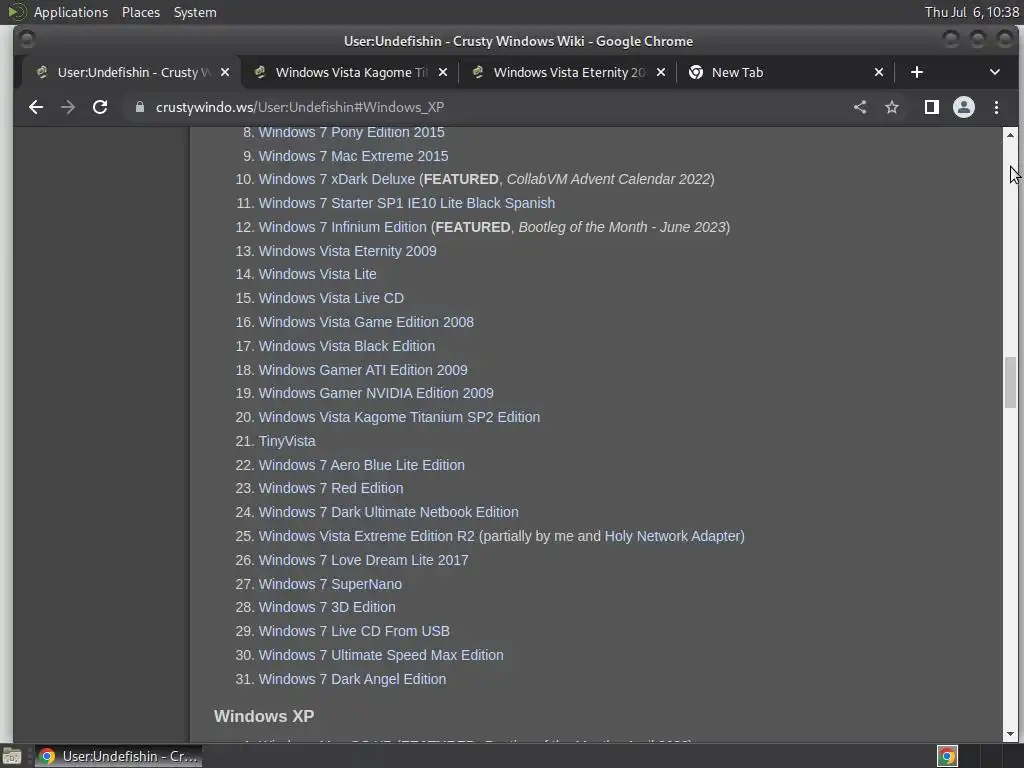Open Windows 7 Love Dream Lite 2017 link
The image size is (1024, 768).
[x=363, y=560]
